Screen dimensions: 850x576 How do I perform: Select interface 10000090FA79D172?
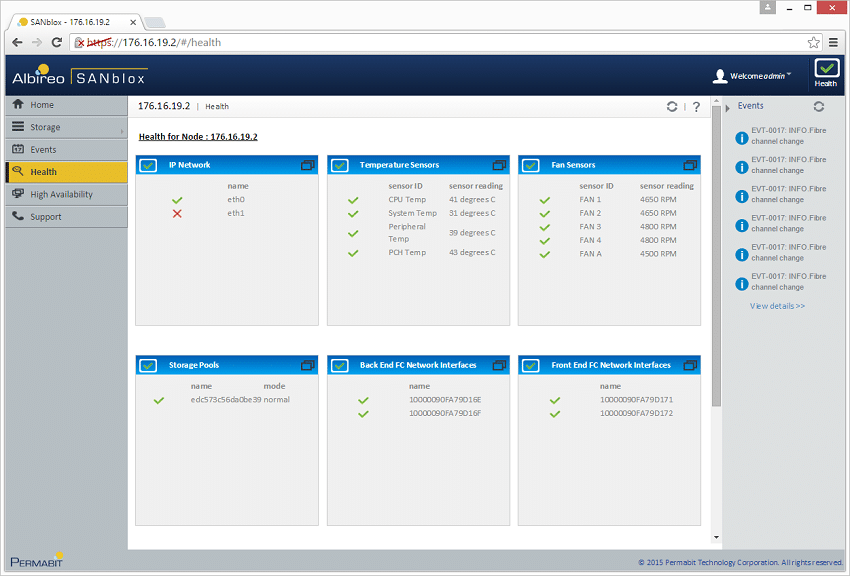[636, 413]
